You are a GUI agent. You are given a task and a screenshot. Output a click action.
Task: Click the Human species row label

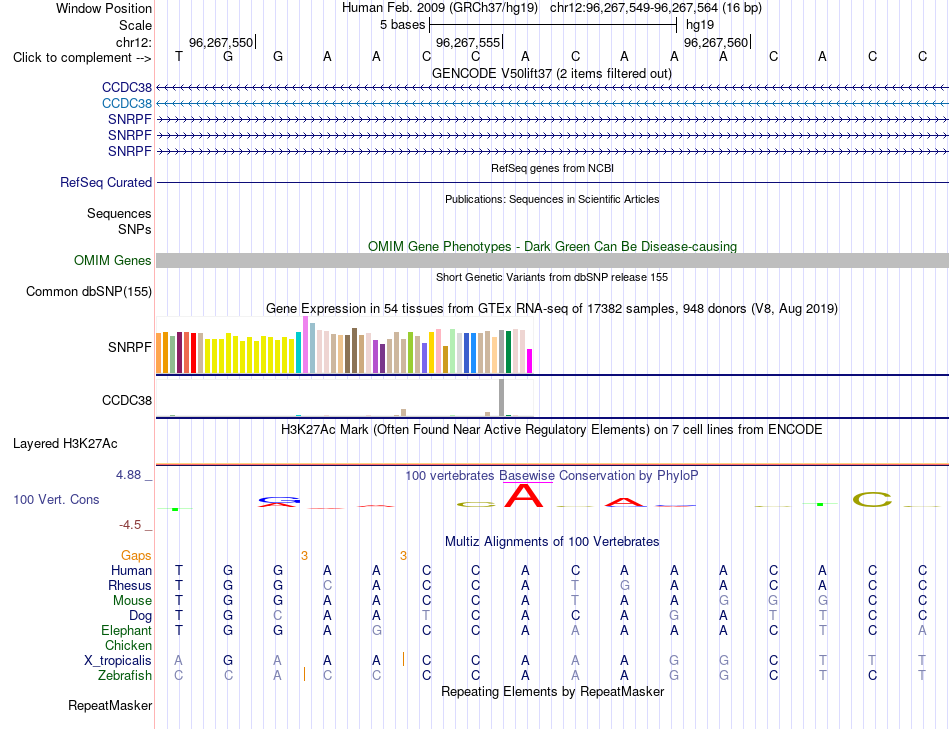pos(131,571)
